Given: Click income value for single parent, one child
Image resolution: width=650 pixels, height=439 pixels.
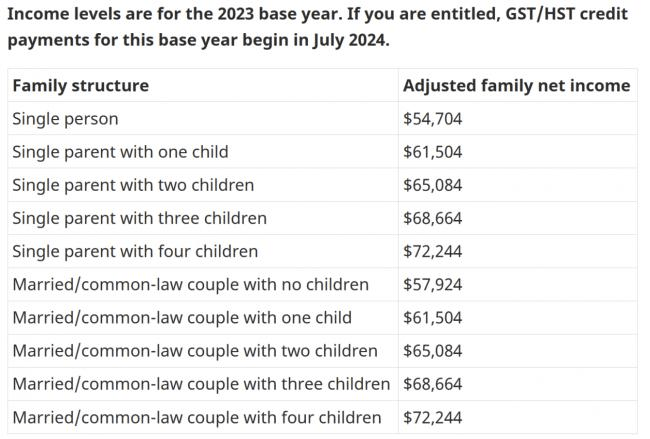Looking at the screenshot, I should (432, 152).
